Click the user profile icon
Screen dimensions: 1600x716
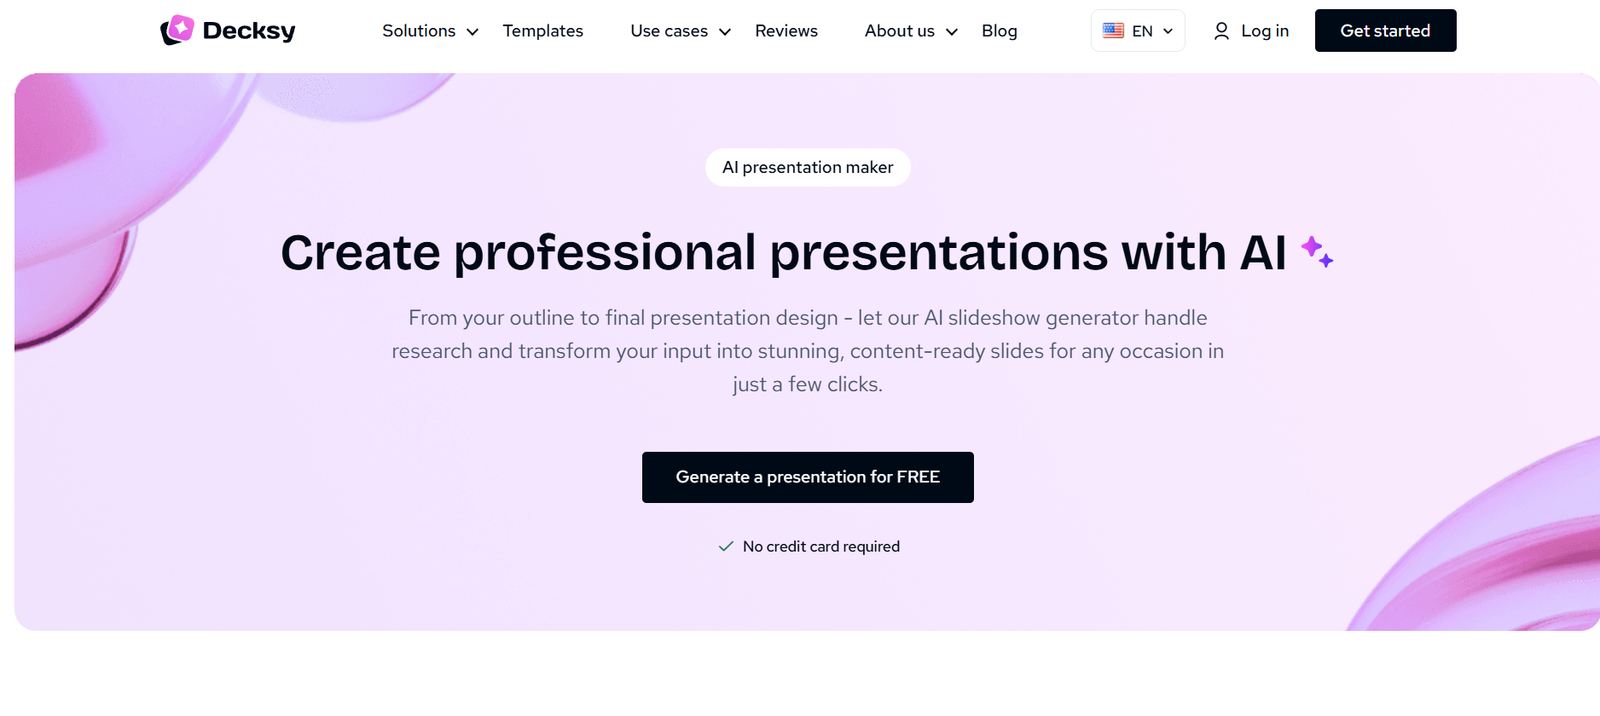click(x=1221, y=31)
